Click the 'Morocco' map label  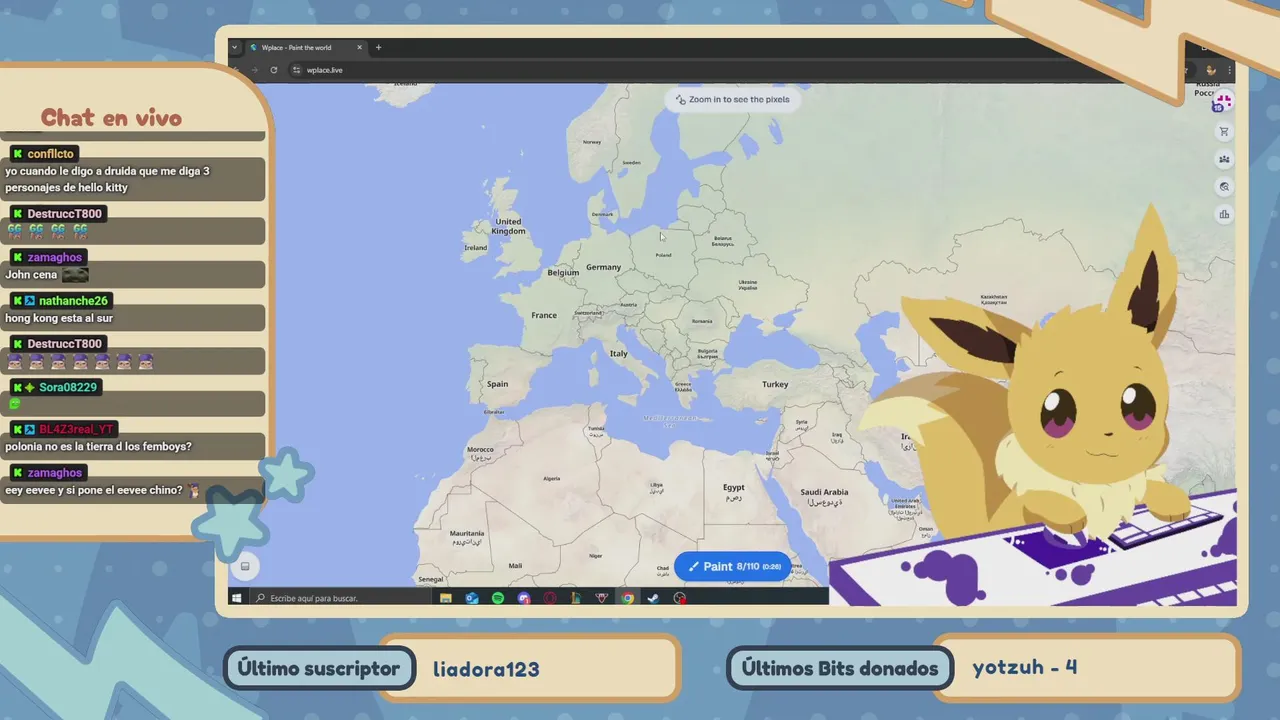pos(480,450)
